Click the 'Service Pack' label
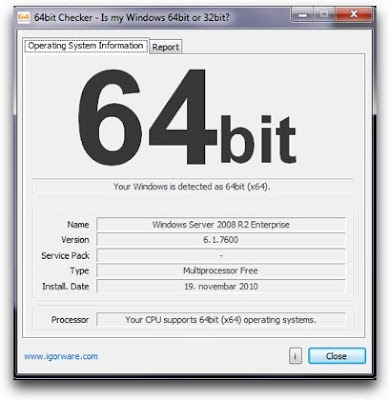Image resolution: width=389 pixels, height=400 pixels. [65, 256]
